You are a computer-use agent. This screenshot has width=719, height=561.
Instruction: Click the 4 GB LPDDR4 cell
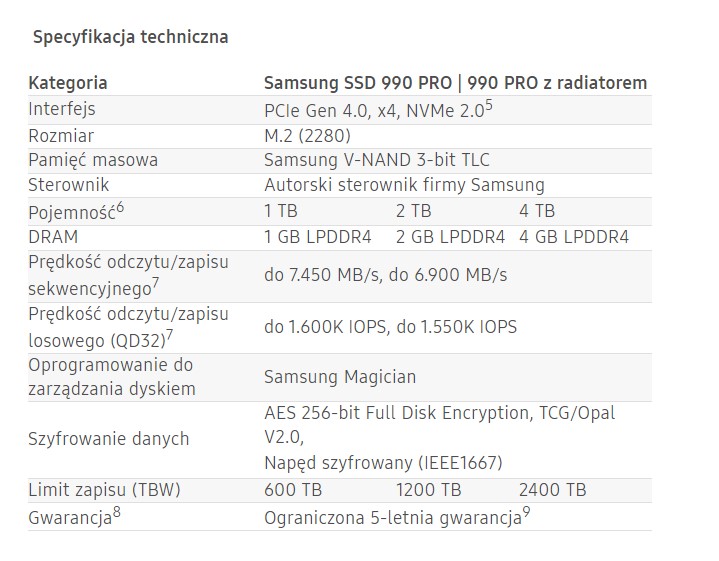pyautogui.click(x=573, y=237)
